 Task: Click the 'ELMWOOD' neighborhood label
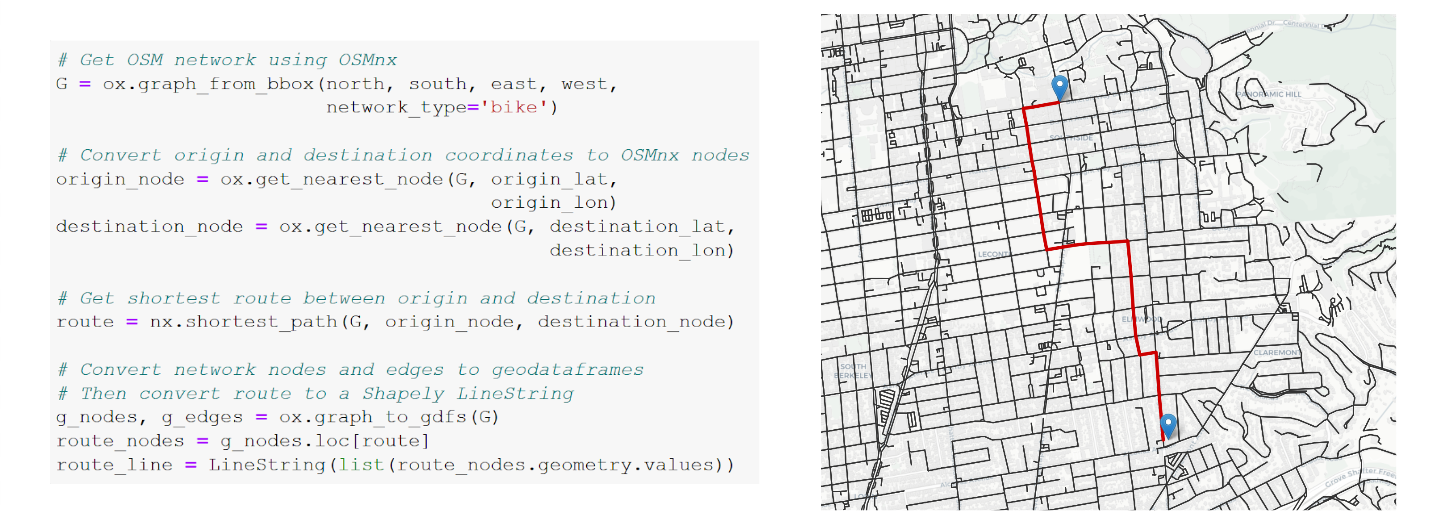pos(1141,320)
